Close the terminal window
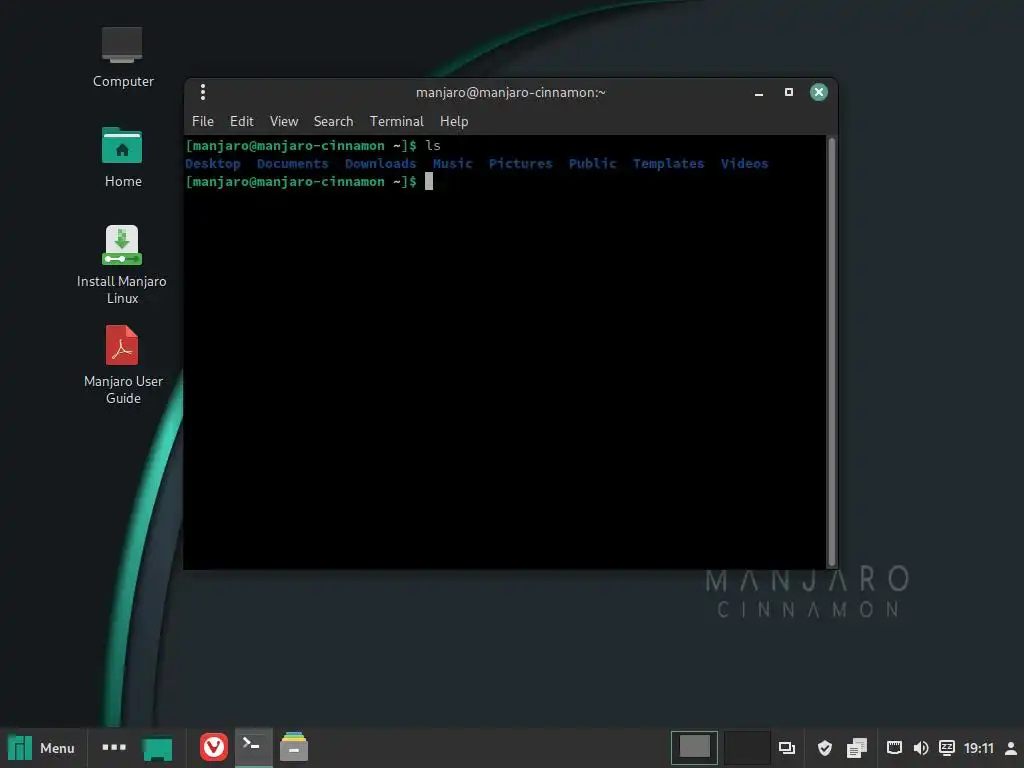Image resolution: width=1024 pixels, height=768 pixels. click(819, 92)
